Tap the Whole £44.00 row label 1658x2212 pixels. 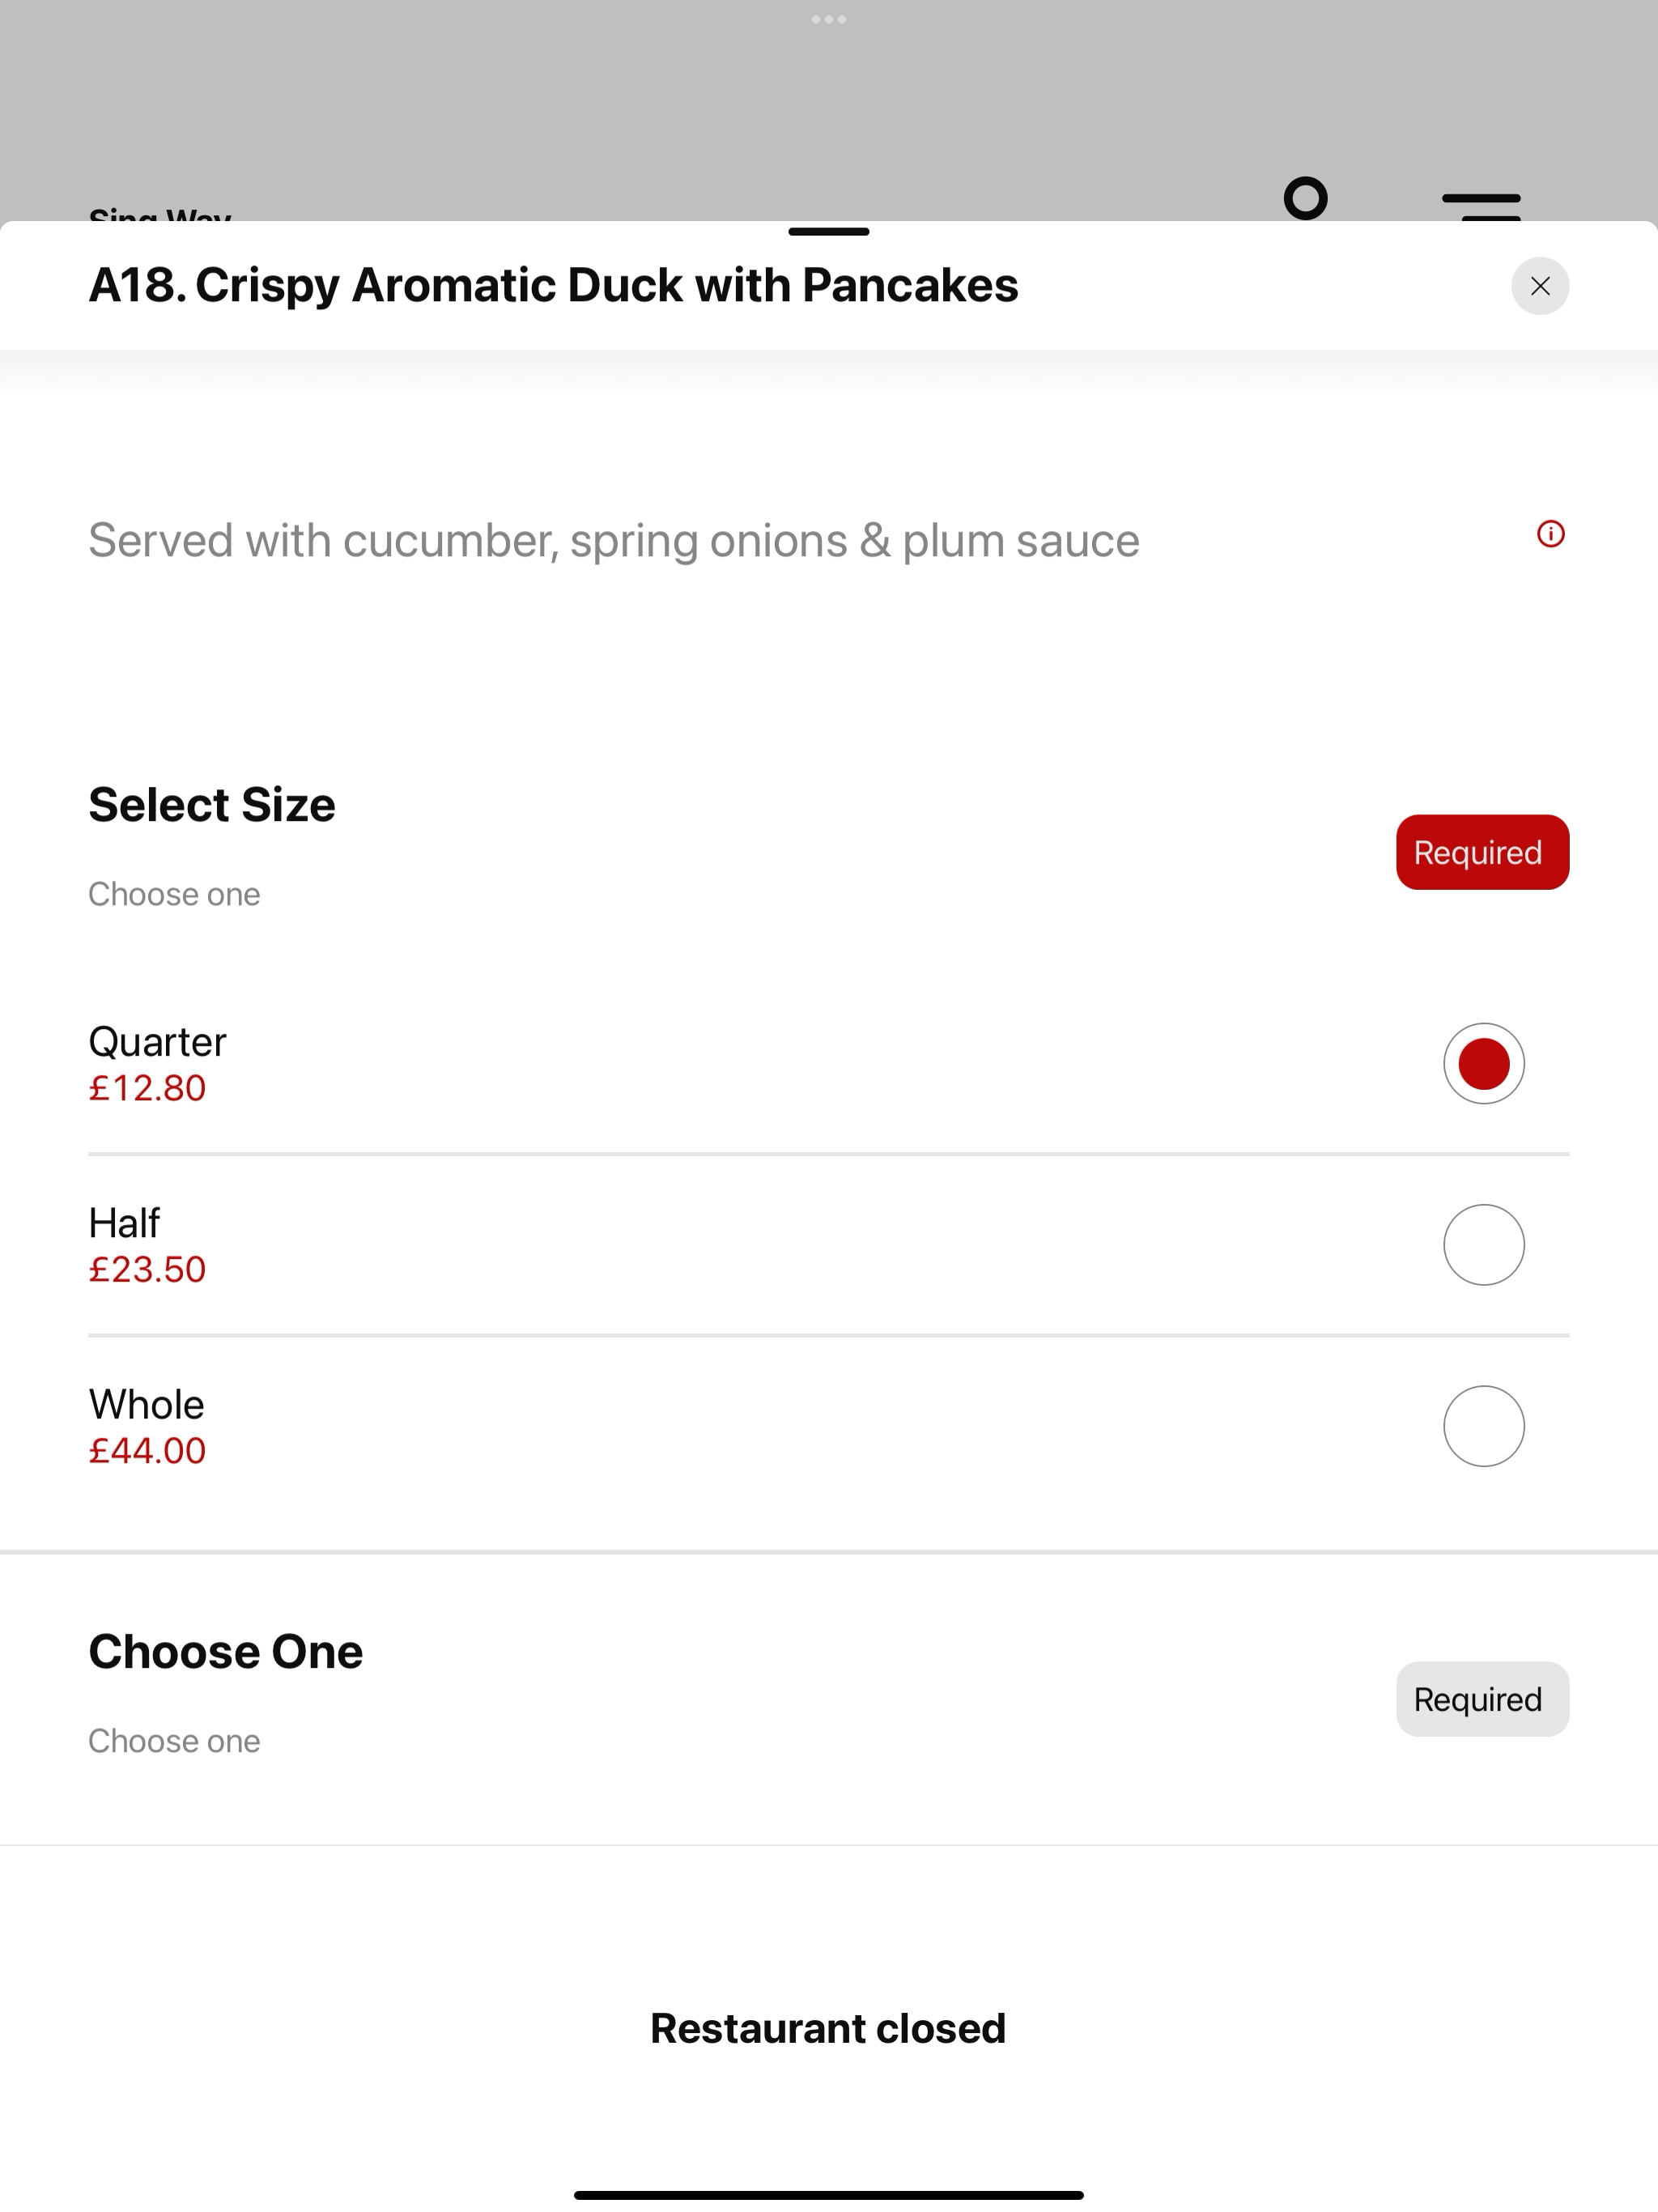point(147,1426)
